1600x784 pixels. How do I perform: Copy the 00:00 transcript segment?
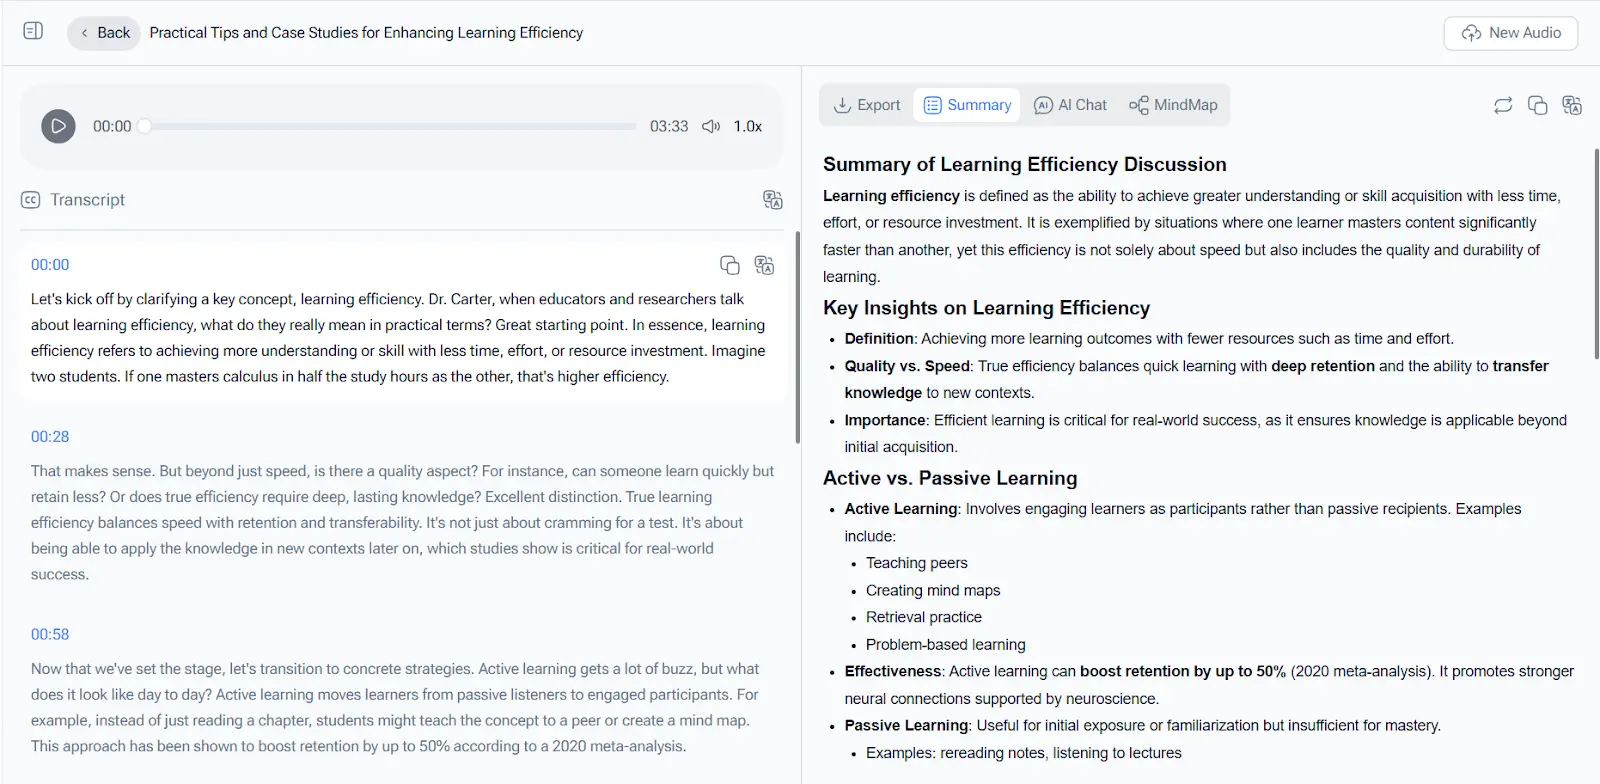click(730, 265)
